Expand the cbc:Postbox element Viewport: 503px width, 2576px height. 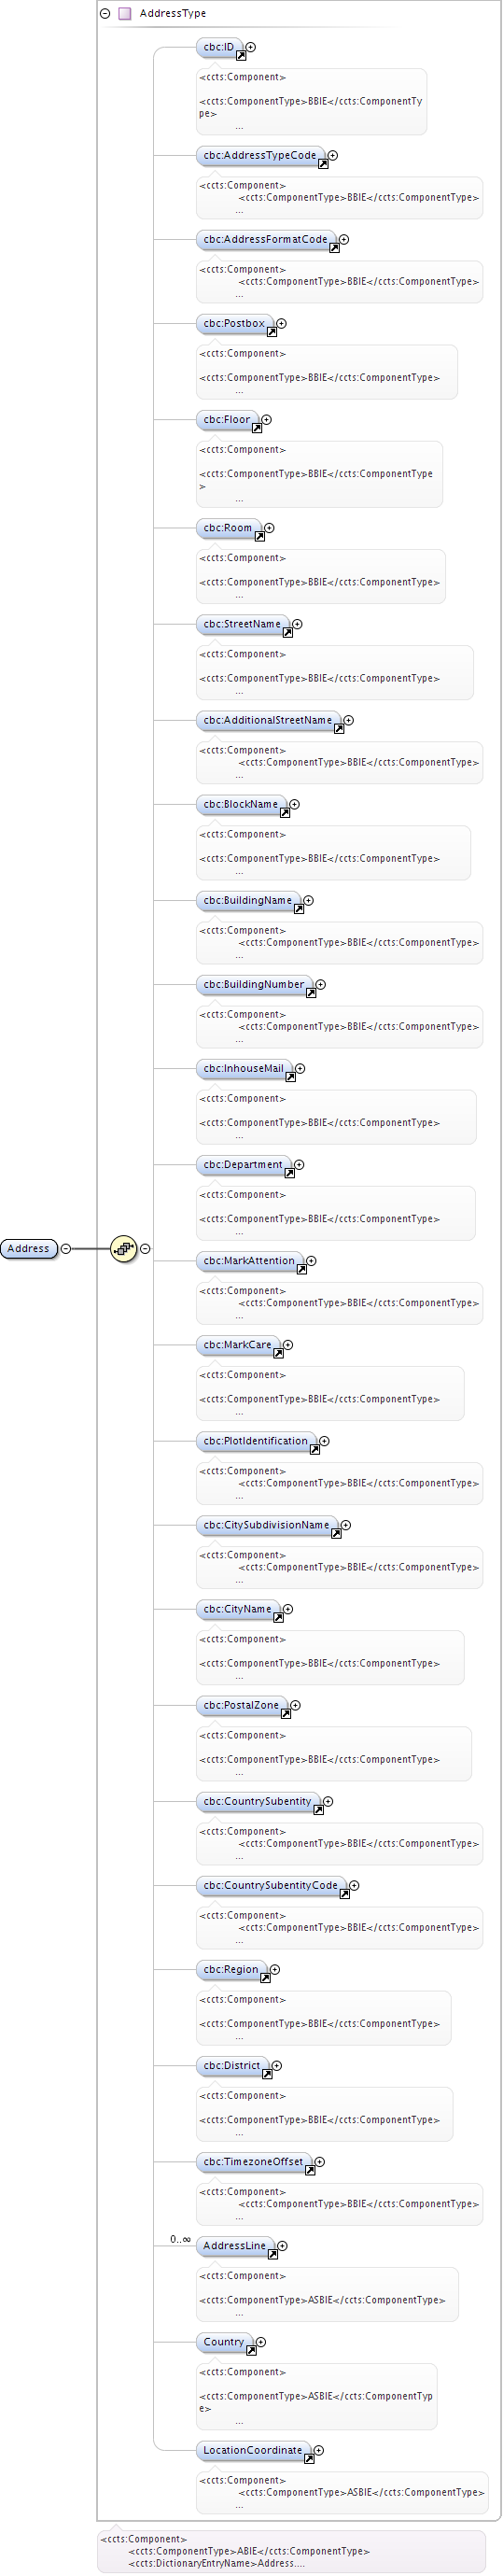[282, 324]
